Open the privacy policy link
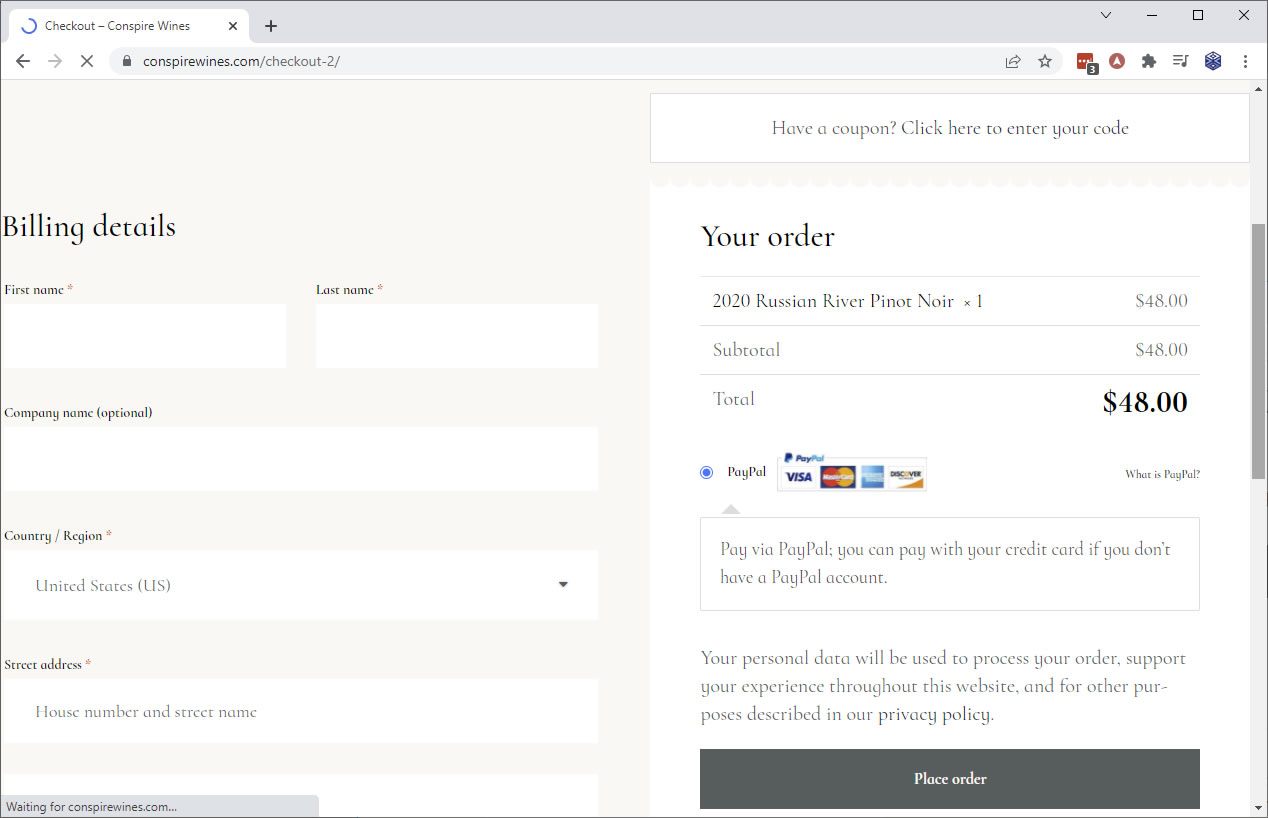The image size is (1268, 818). click(934, 714)
